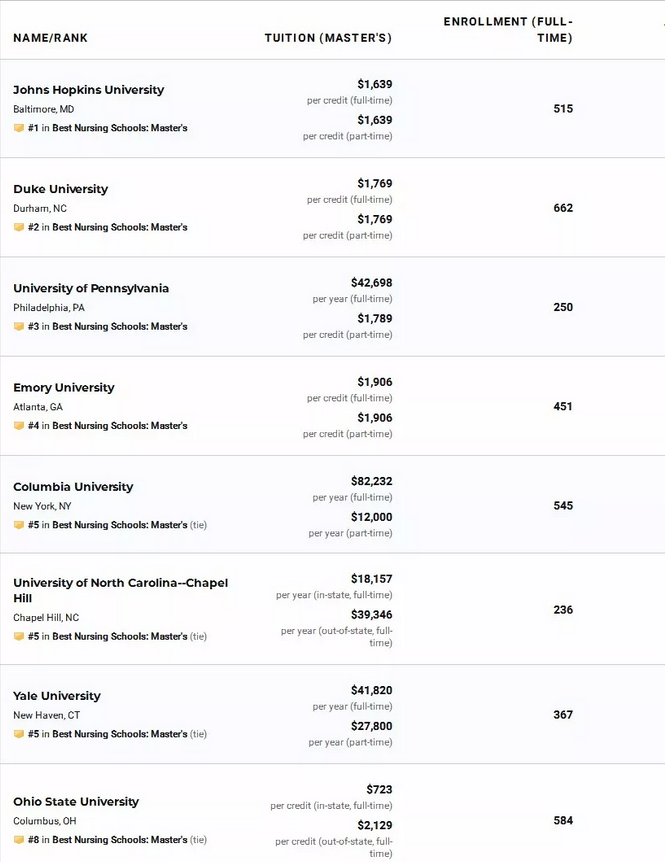
Task: Open University of North Carolina--Chapel Hill link
Action: (120, 590)
